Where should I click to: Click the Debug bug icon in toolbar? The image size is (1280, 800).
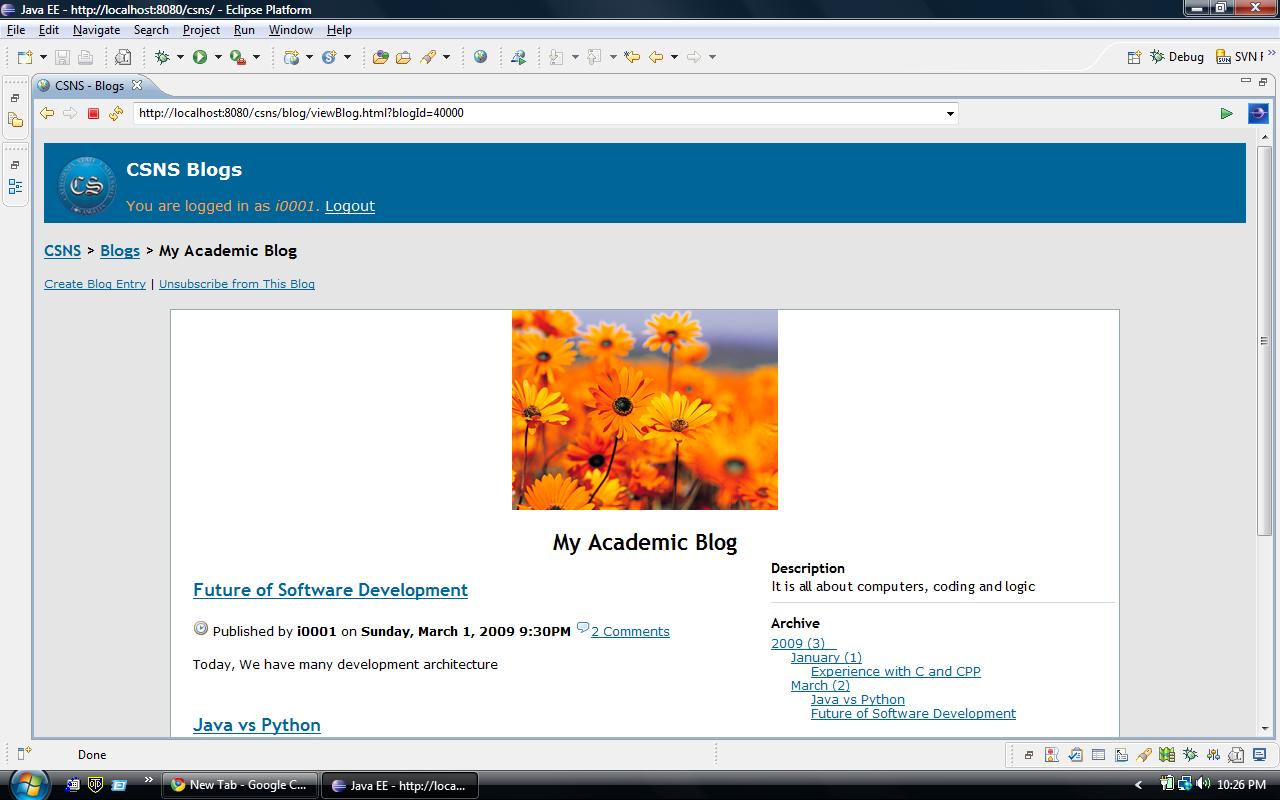162,57
